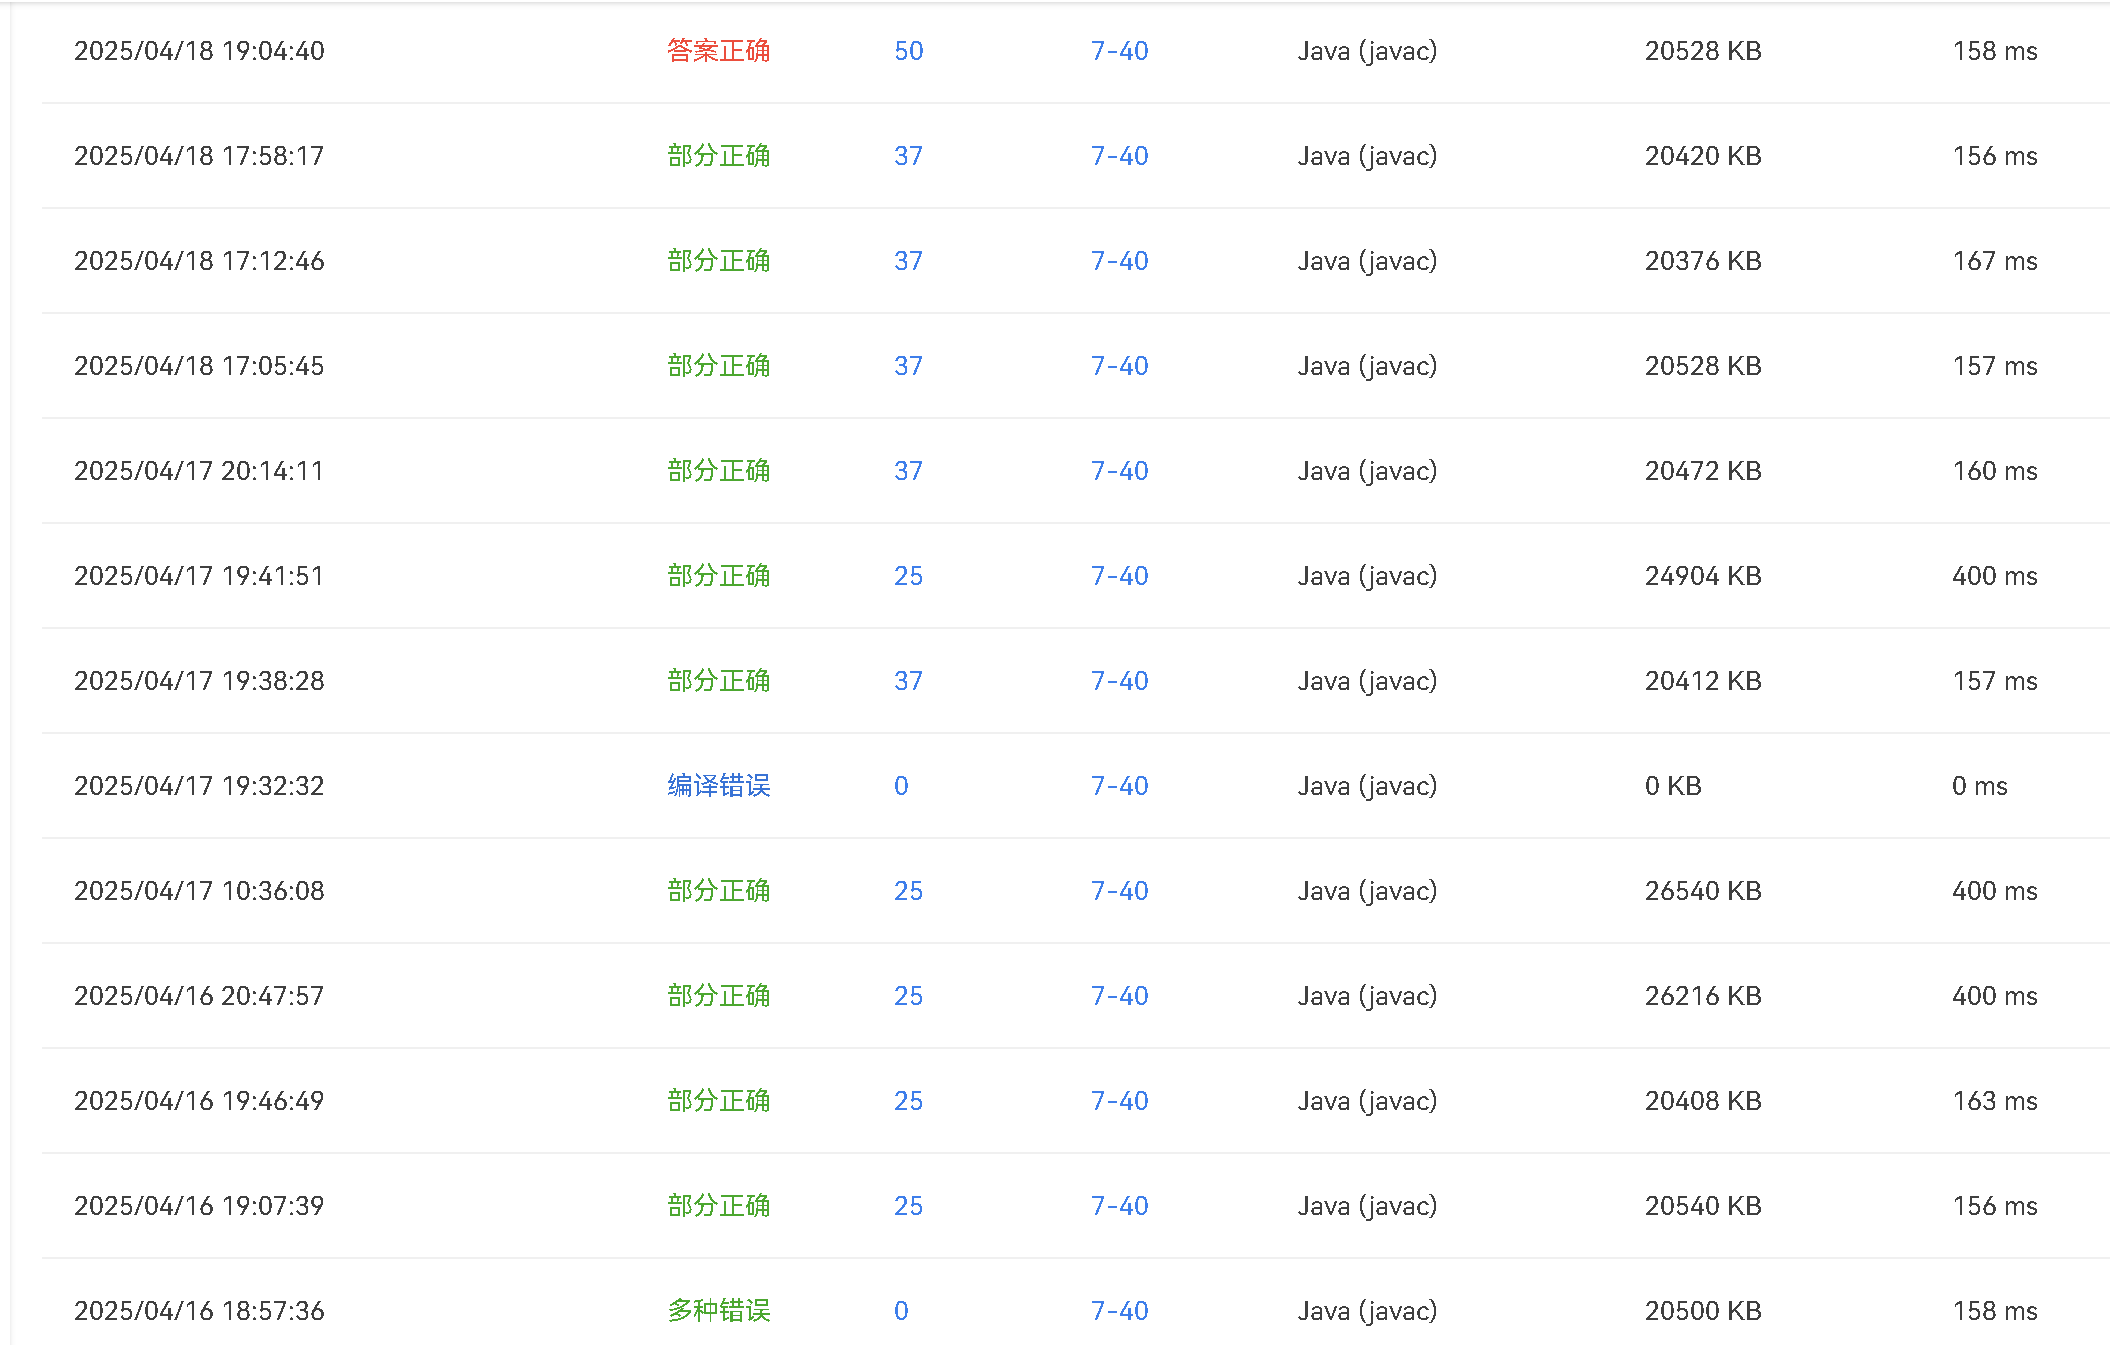This screenshot has width=2110, height=1345.
Task: Select the 2025/04/17 19:41:51 timestamp row
Action: pyautogui.click(x=199, y=576)
